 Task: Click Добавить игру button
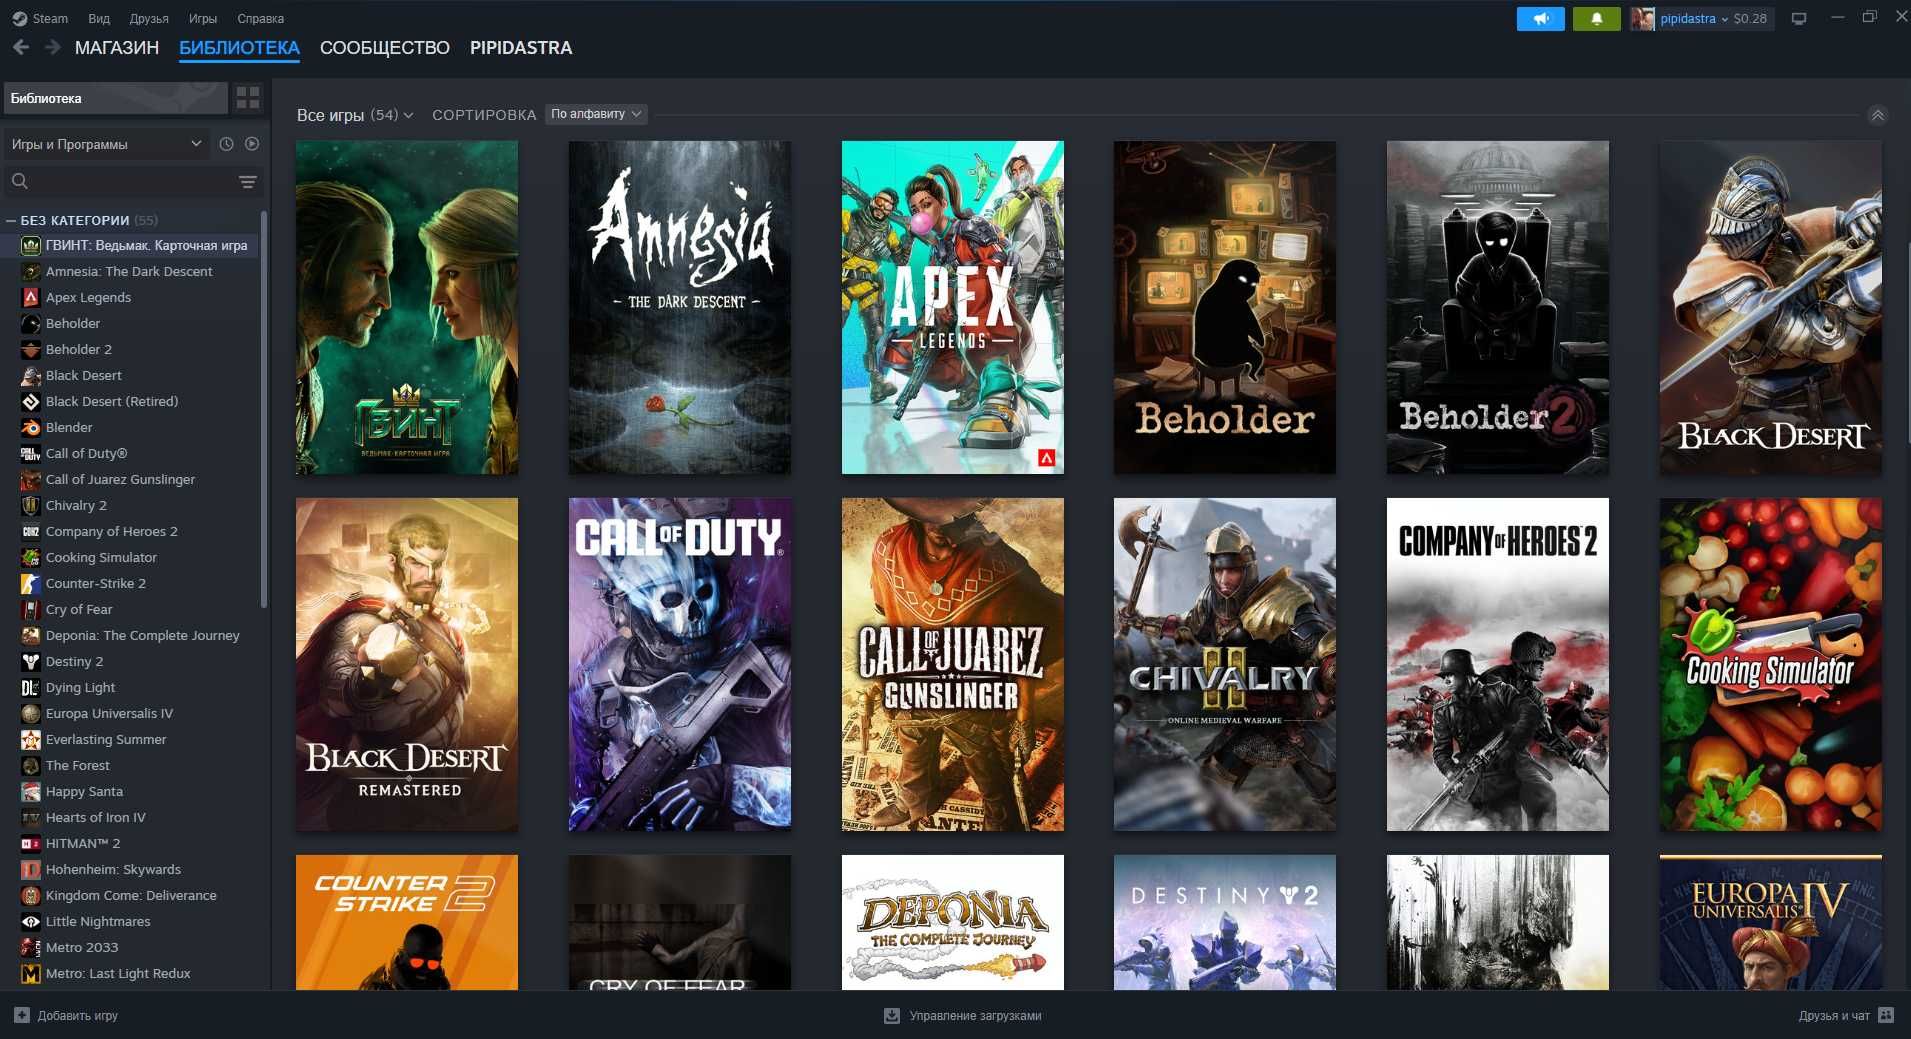point(66,1015)
